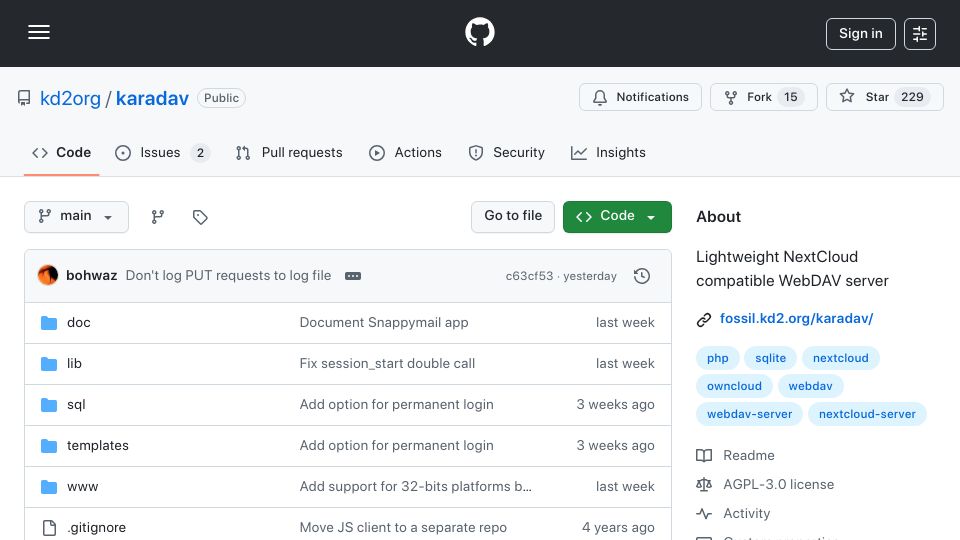The width and height of the screenshot is (960, 540).
Task: Open bohwaz author avatar
Action: coord(48,276)
